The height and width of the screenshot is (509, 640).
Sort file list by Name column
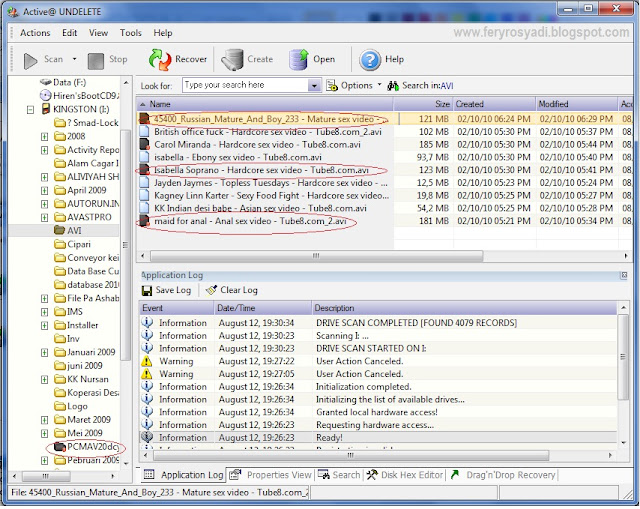(264, 104)
